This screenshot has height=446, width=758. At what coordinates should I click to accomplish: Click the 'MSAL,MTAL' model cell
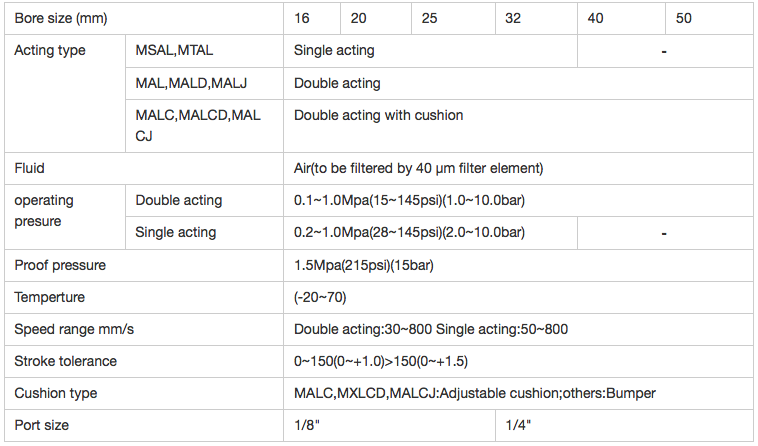tap(174, 50)
